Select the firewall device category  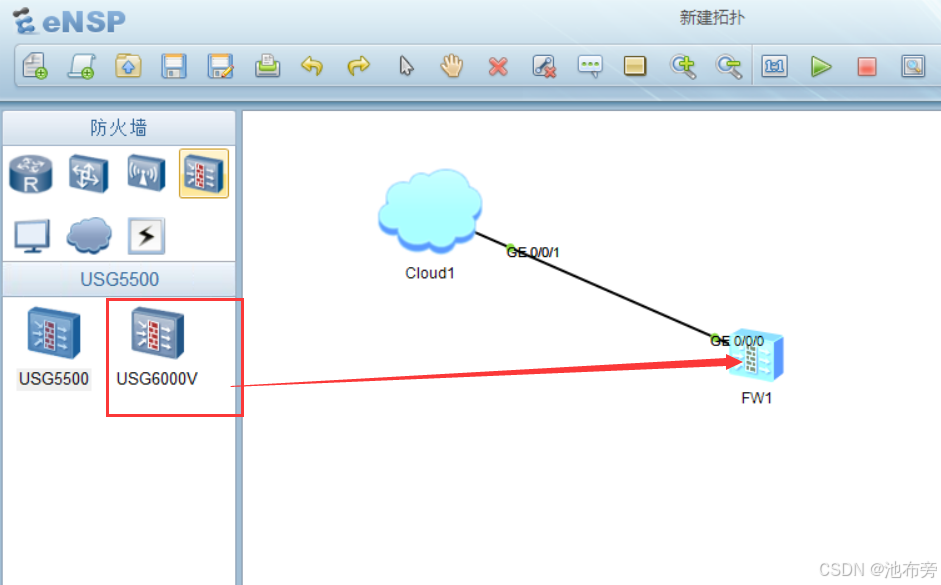[x=204, y=173]
